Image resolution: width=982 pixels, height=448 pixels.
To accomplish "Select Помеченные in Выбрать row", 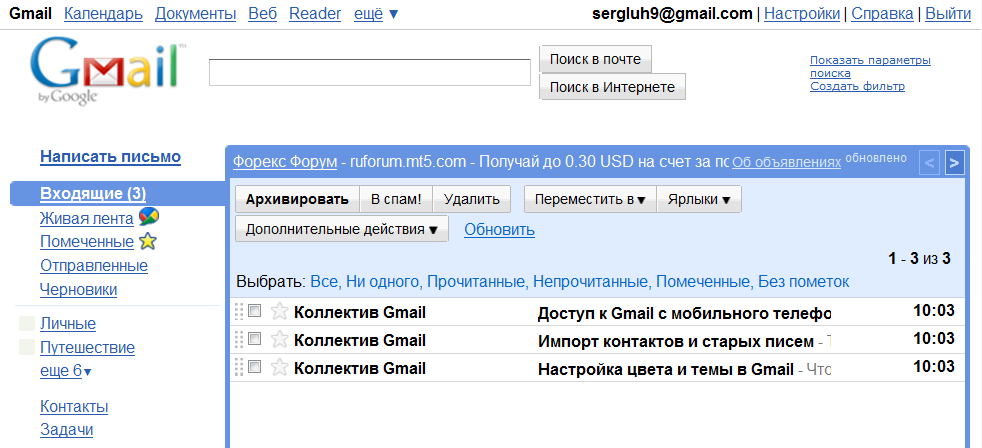I will pyautogui.click(x=703, y=282).
